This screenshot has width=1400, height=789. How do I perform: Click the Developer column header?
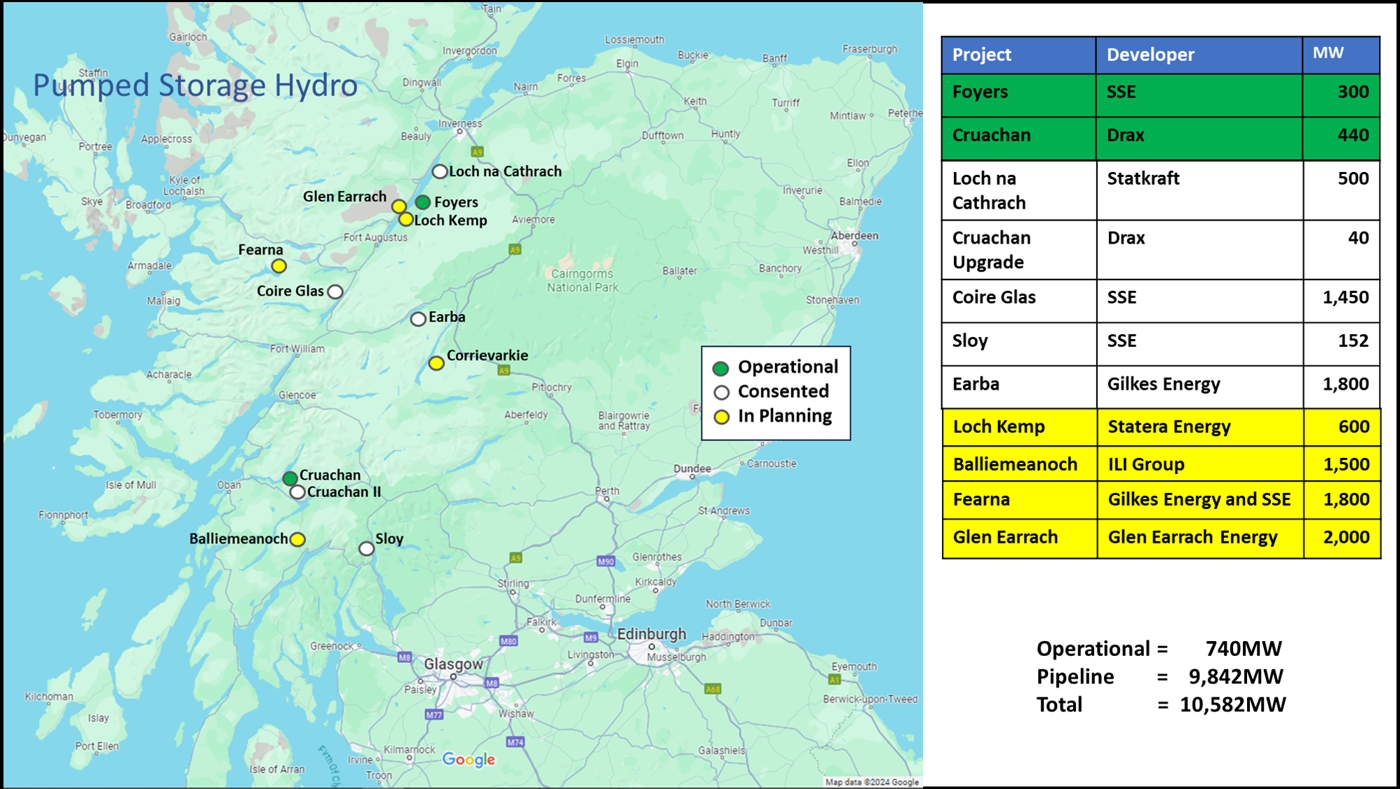[x=1199, y=55]
